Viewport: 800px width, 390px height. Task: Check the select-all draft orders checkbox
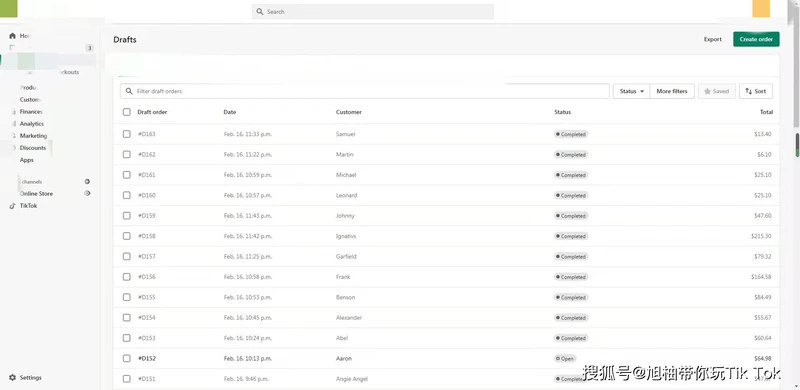point(127,112)
